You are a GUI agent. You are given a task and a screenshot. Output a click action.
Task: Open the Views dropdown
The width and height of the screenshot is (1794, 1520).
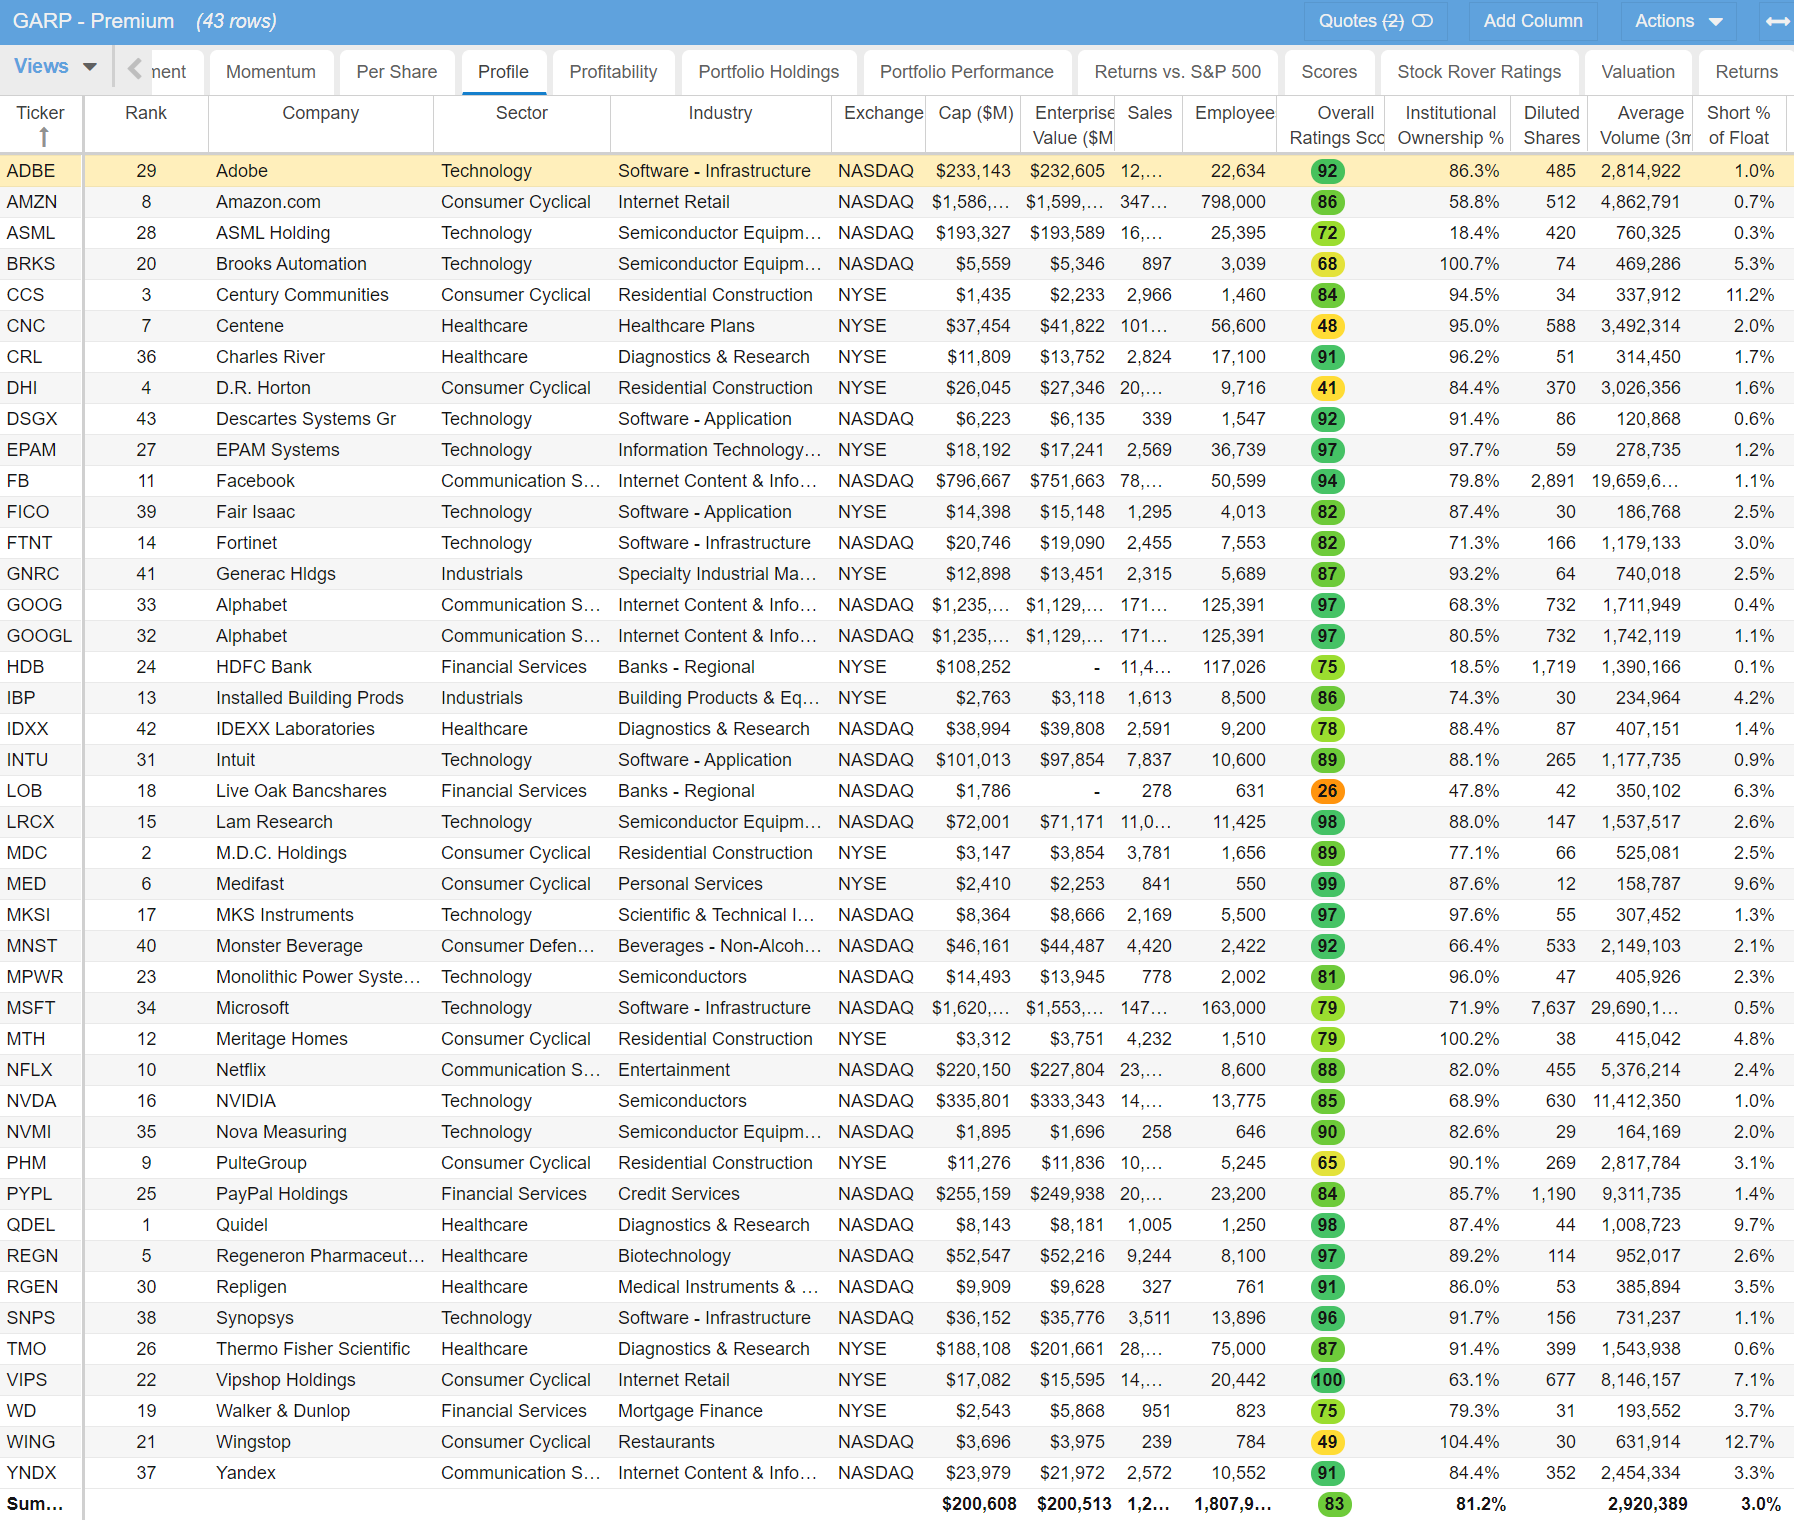55,66
